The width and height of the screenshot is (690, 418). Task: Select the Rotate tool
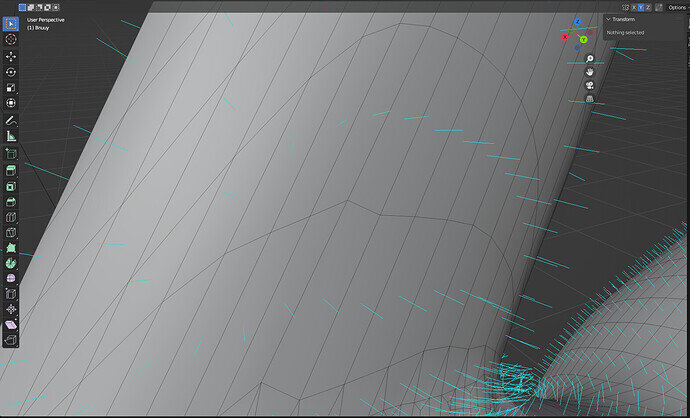click(x=11, y=72)
